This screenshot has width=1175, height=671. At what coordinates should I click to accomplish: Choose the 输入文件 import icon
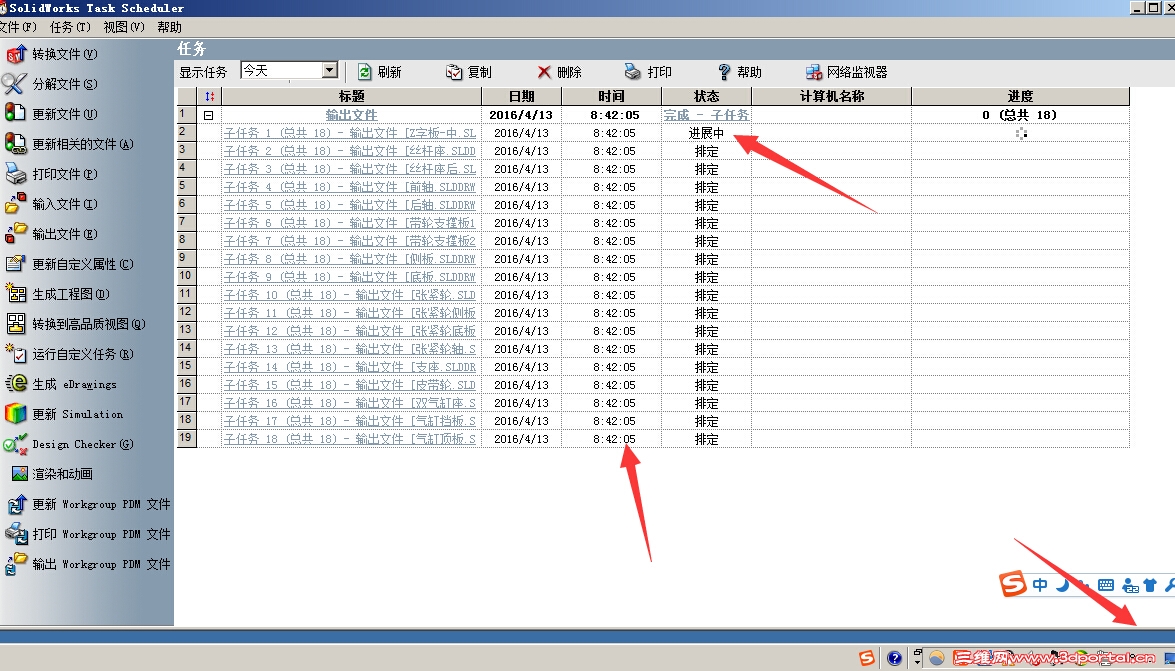pos(15,203)
